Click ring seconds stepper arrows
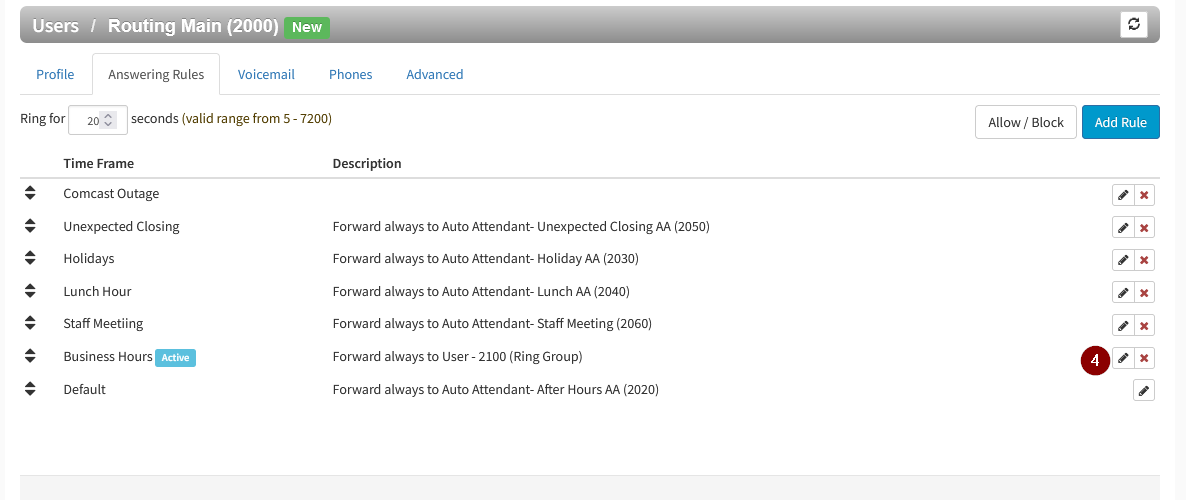Image resolution: width=1186 pixels, height=500 pixels. click(x=108, y=120)
